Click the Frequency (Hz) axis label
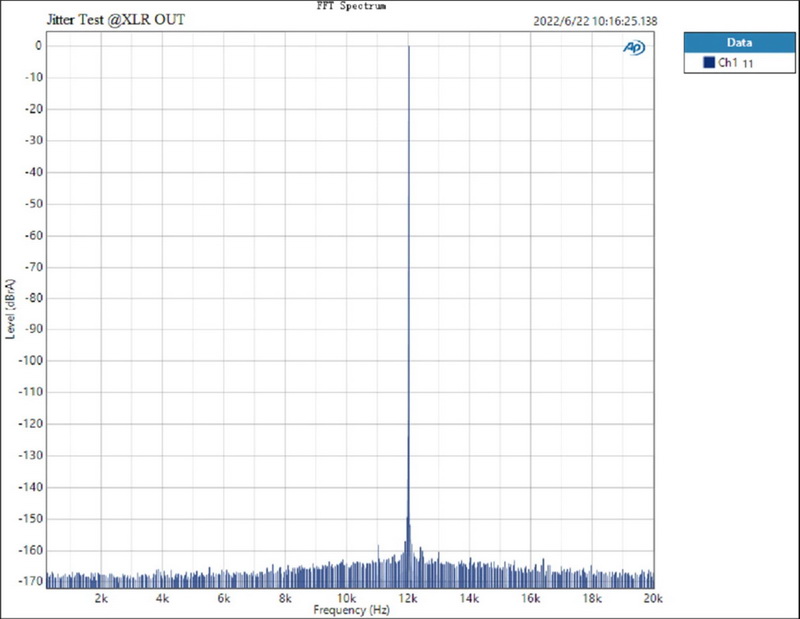The width and height of the screenshot is (800, 619). (350, 609)
